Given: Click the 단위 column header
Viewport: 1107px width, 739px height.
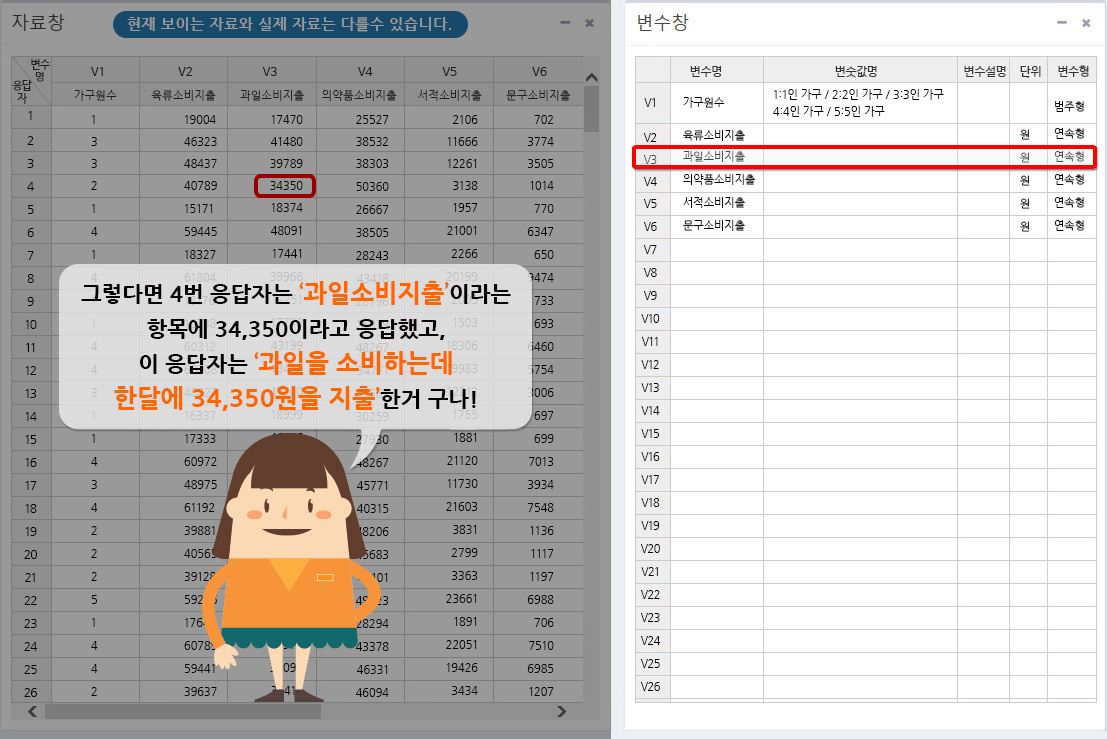Looking at the screenshot, I should 1029,71.
